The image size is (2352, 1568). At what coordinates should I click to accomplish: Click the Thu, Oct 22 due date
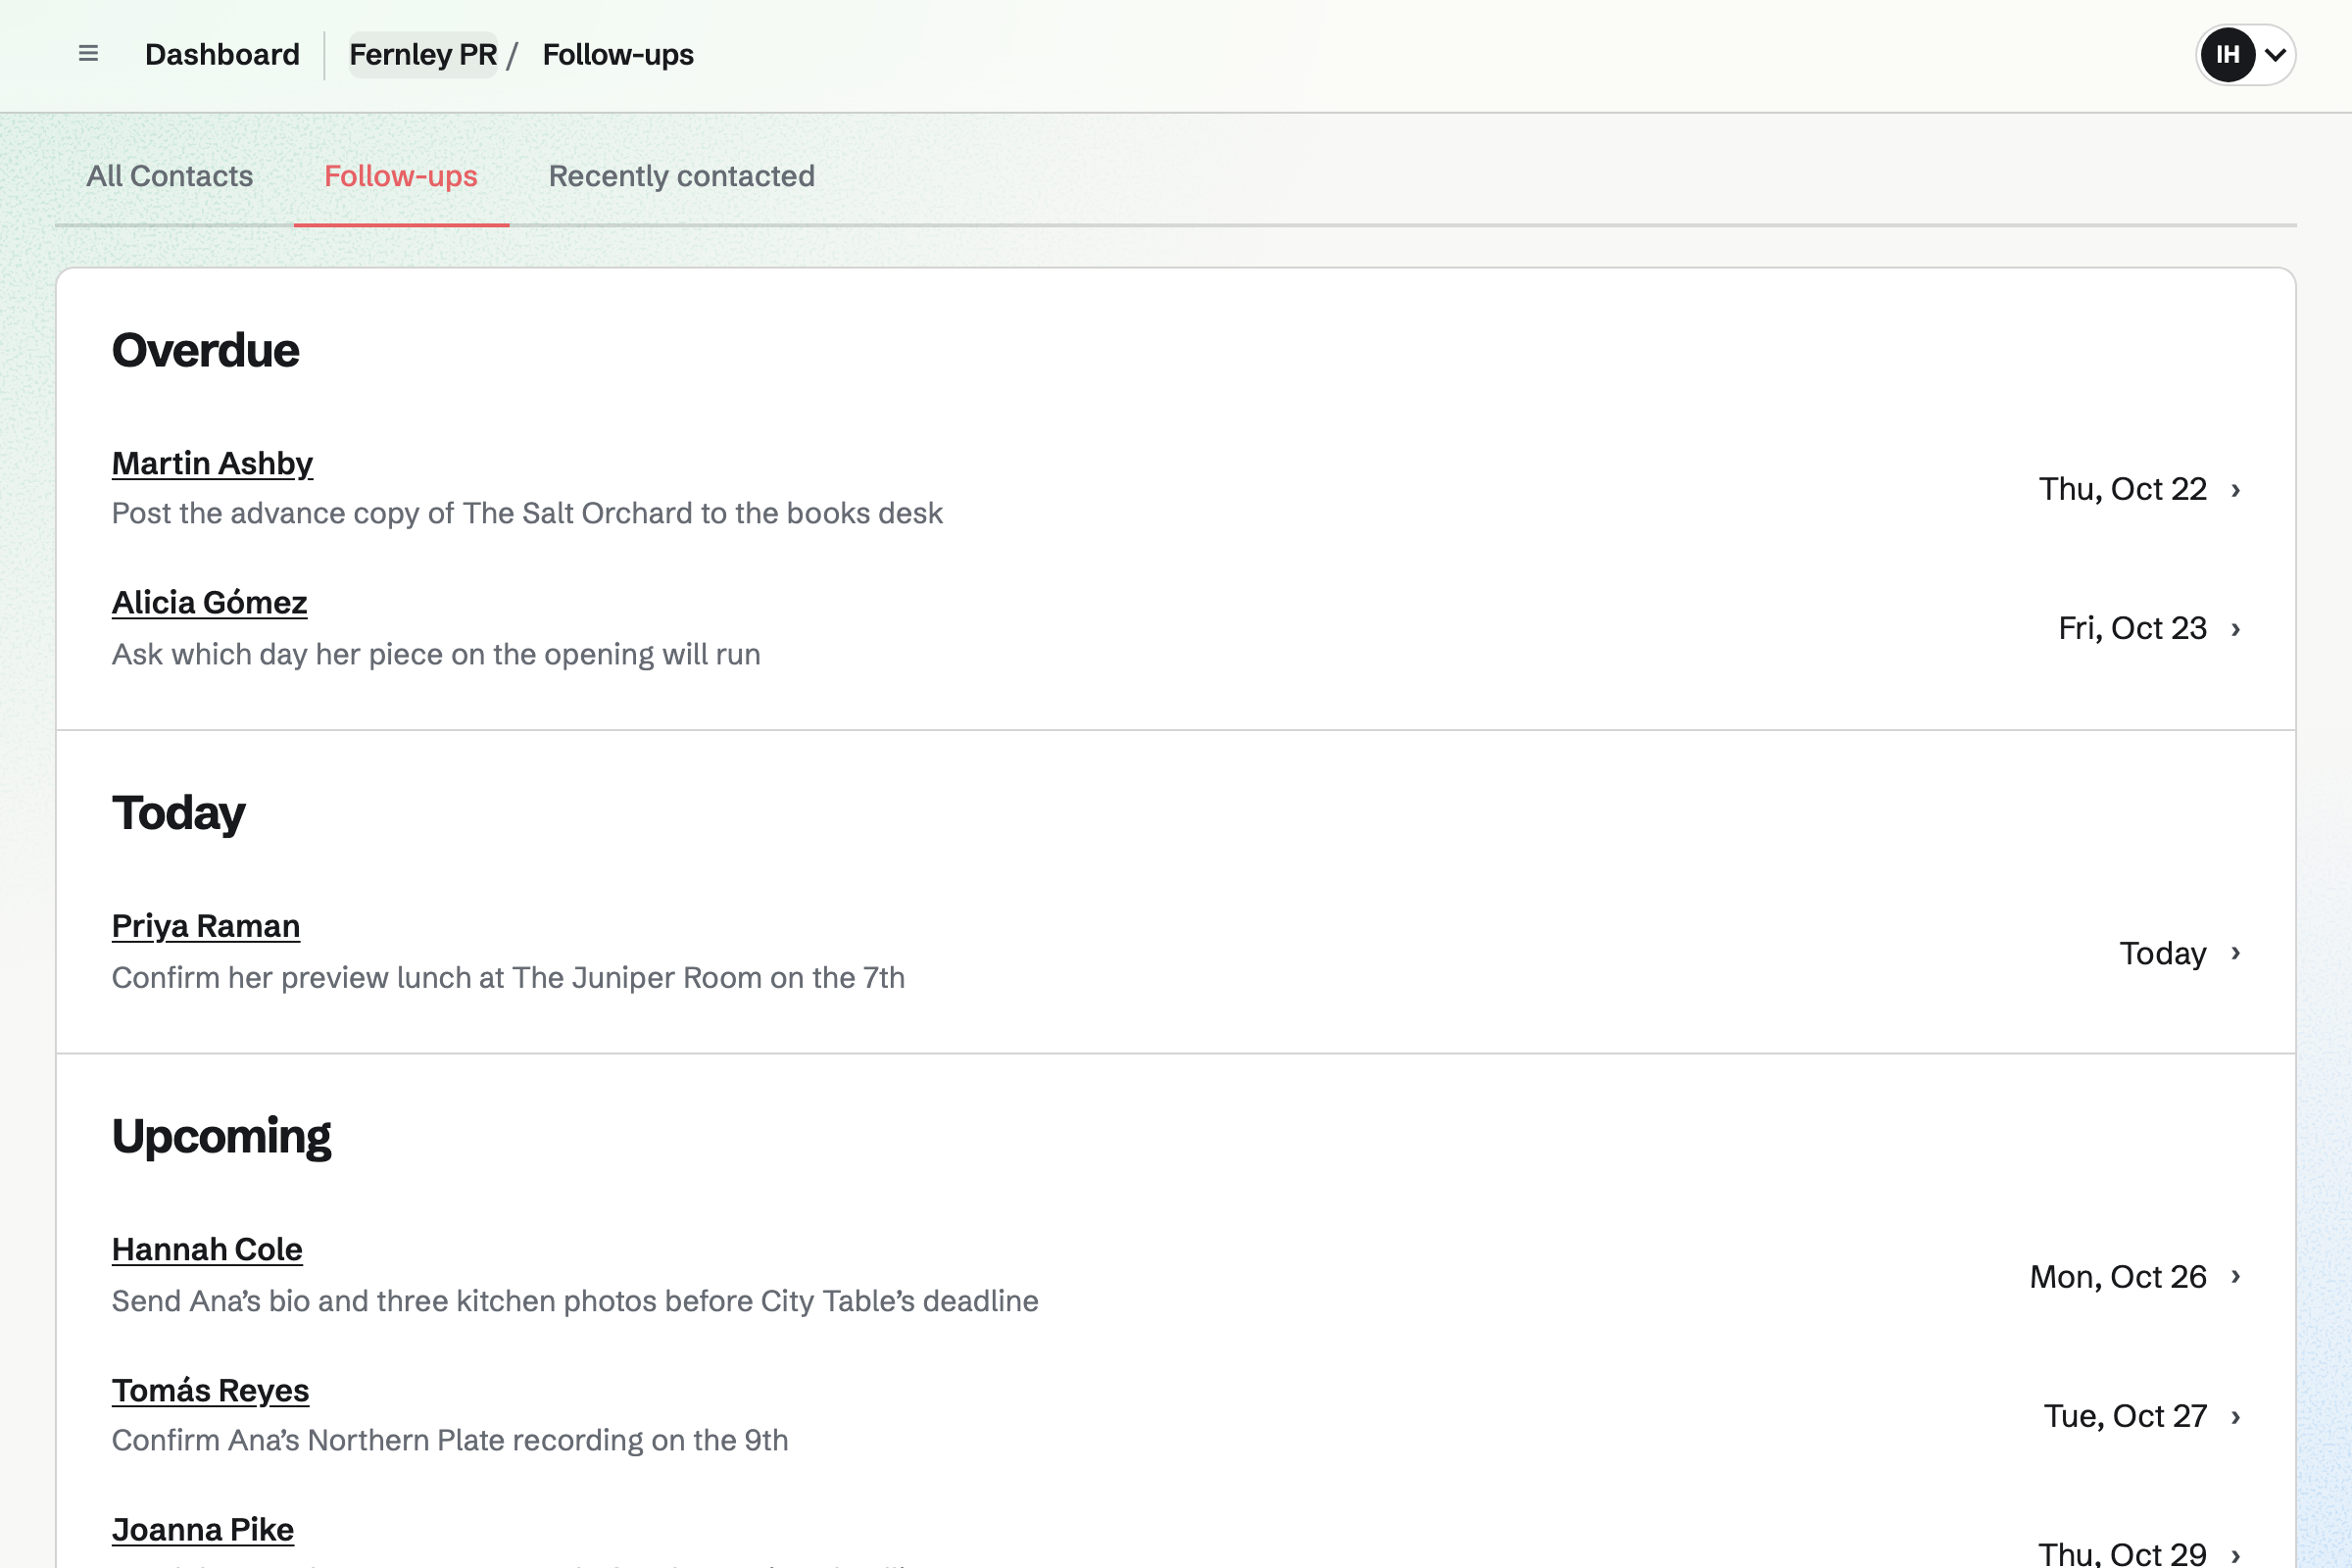pyautogui.click(x=2123, y=489)
